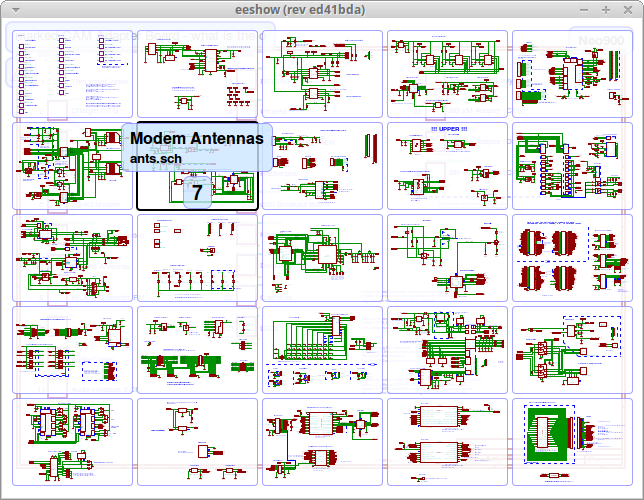Image resolution: width=644 pixels, height=500 pixels.
Task: Open the top-row second schematic thumbnail
Action: [x=197, y=73]
